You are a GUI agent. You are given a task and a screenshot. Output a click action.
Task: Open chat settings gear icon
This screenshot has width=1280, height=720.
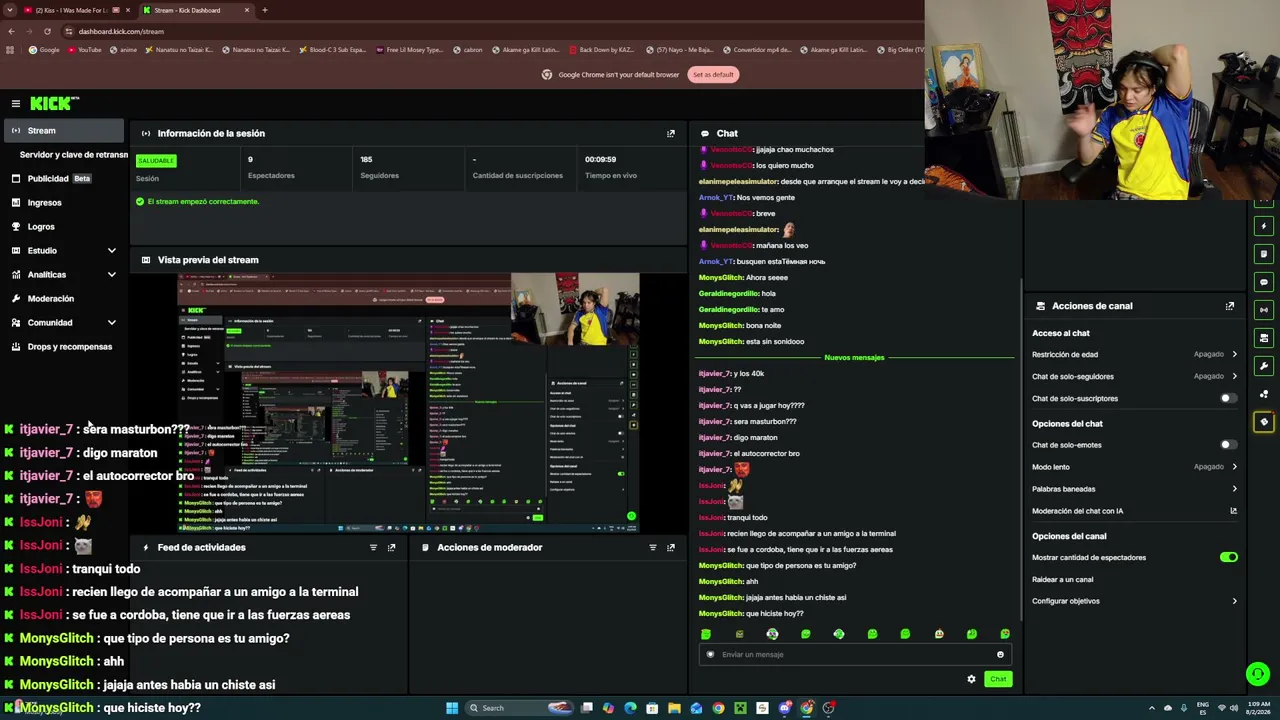[x=971, y=679]
